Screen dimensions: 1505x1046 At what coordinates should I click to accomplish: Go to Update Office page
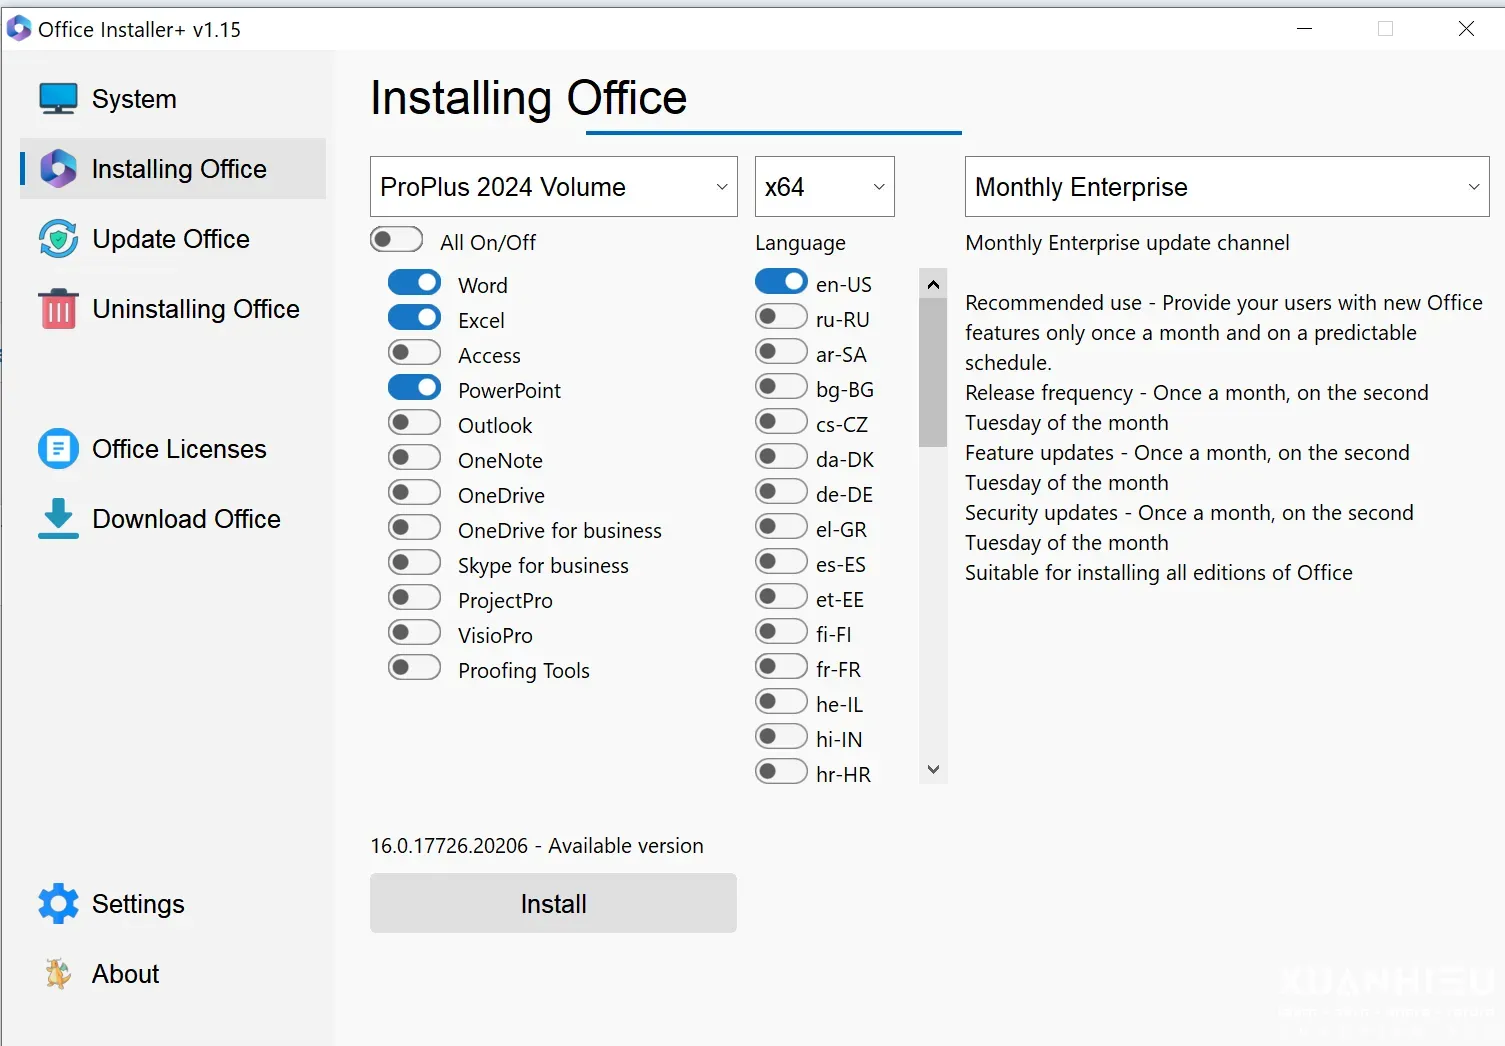pos(173,239)
